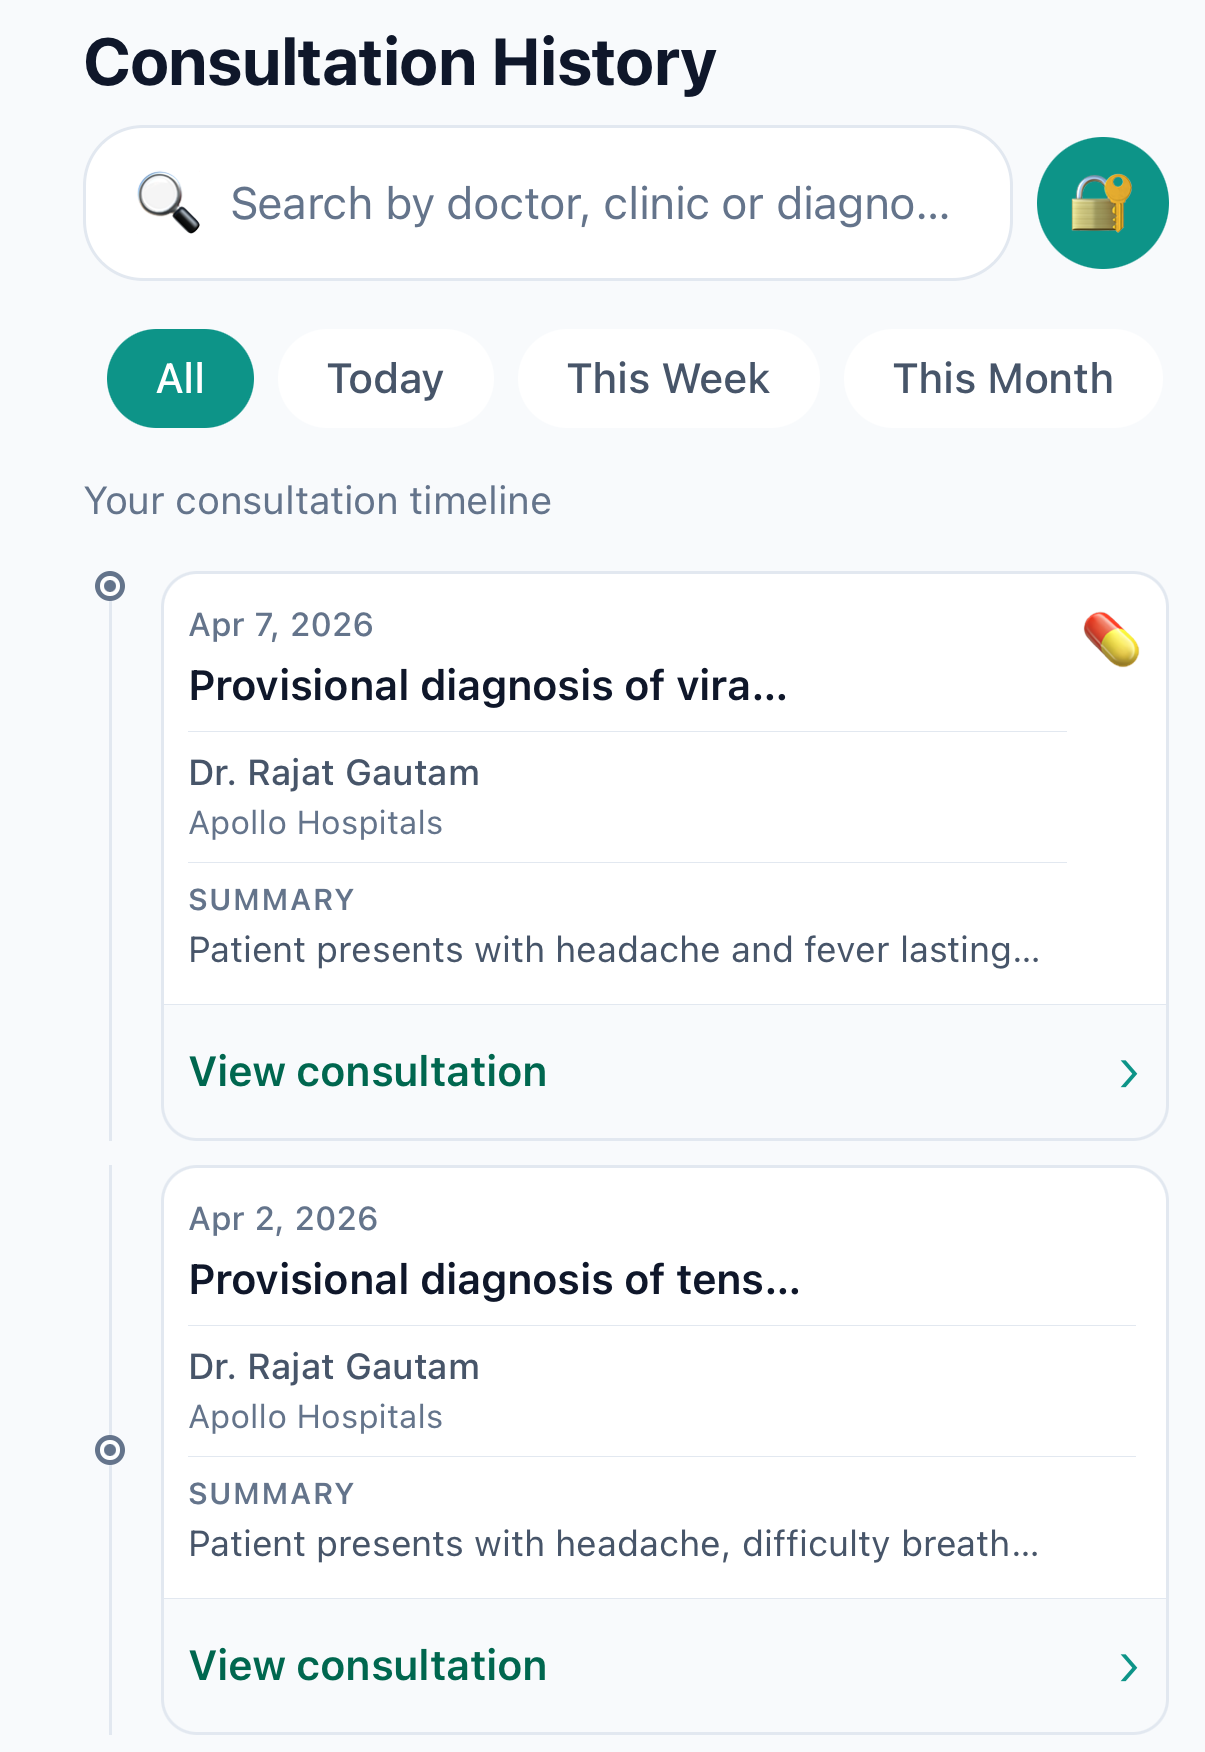Click the difficulty breathing summary text
Screen dimensions: 1205x1752
[x=614, y=1544]
